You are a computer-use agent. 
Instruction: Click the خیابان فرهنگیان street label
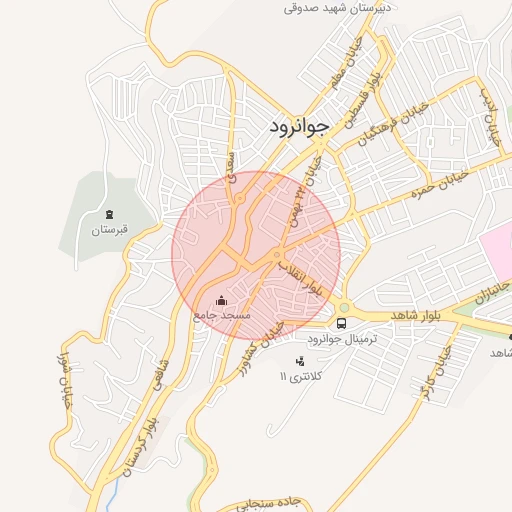tap(393, 124)
